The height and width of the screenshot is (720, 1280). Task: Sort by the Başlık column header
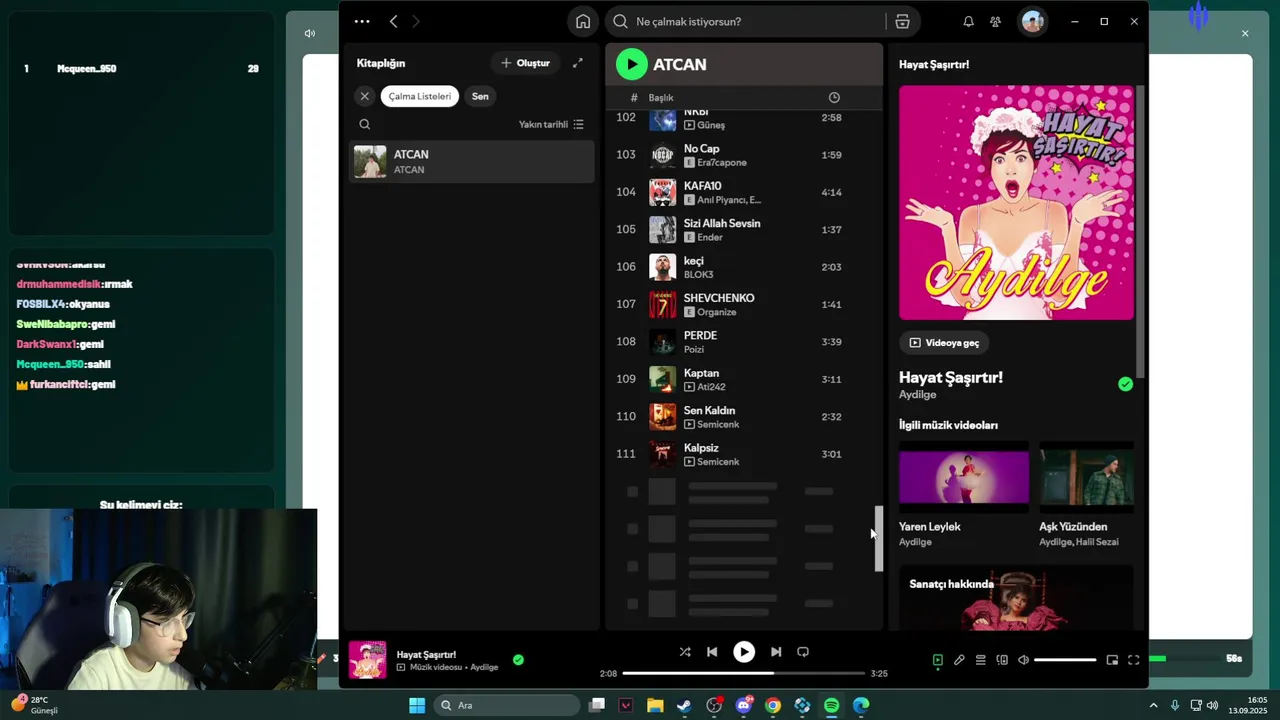tap(661, 97)
